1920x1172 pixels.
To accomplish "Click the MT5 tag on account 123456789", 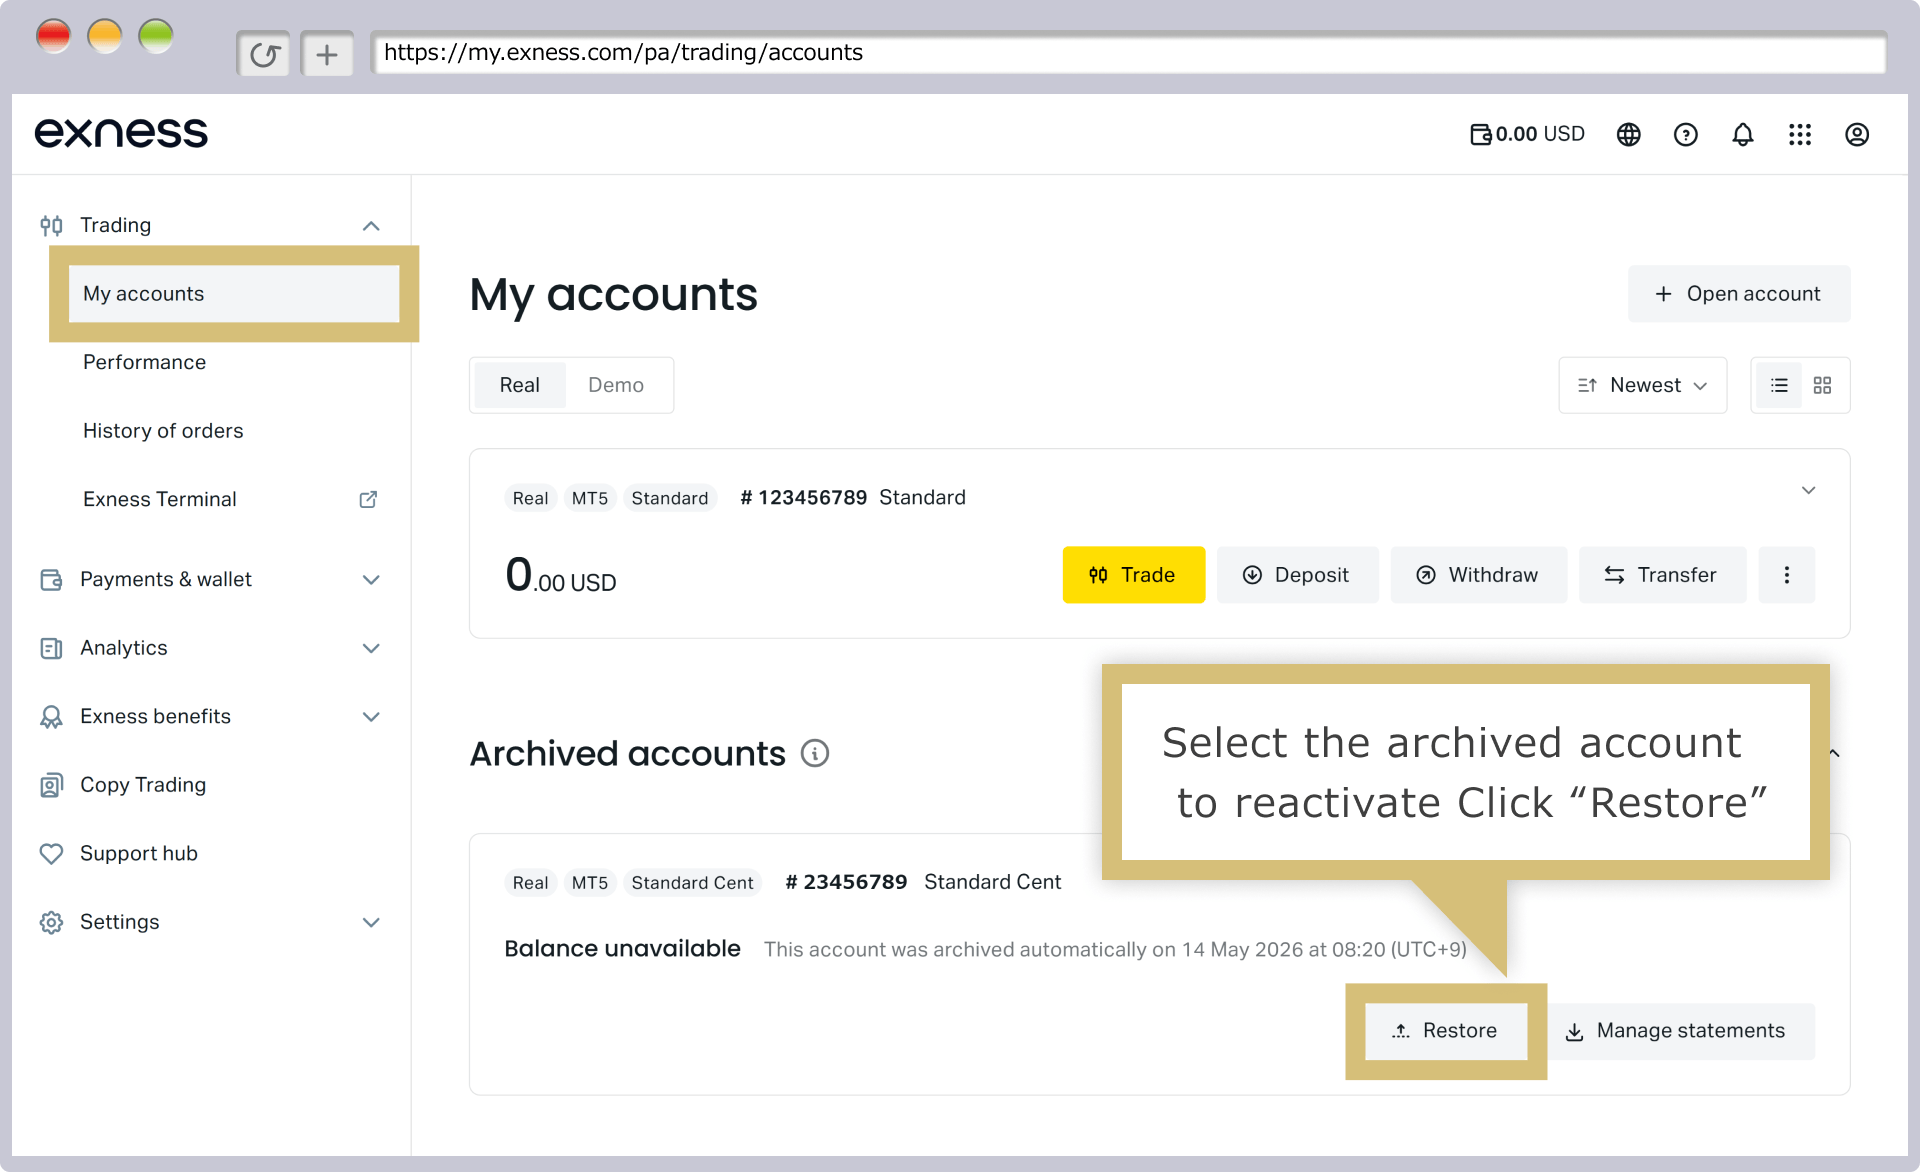I will 590,498.
